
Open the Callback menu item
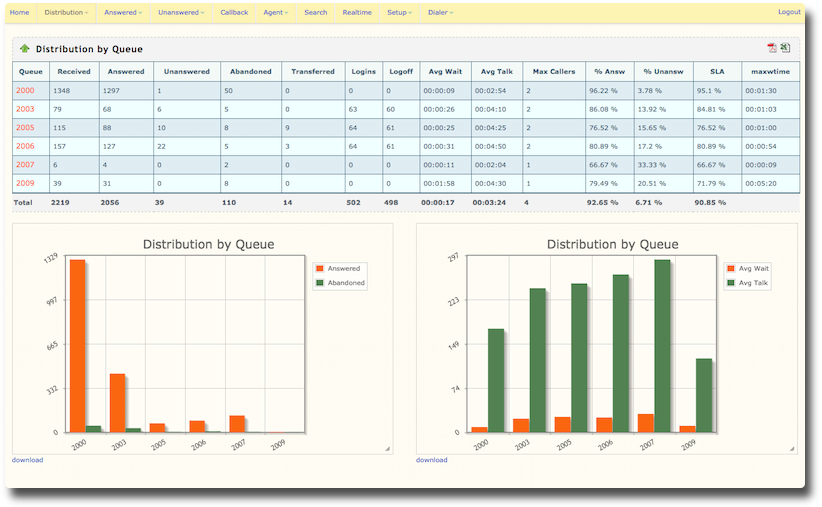(234, 12)
